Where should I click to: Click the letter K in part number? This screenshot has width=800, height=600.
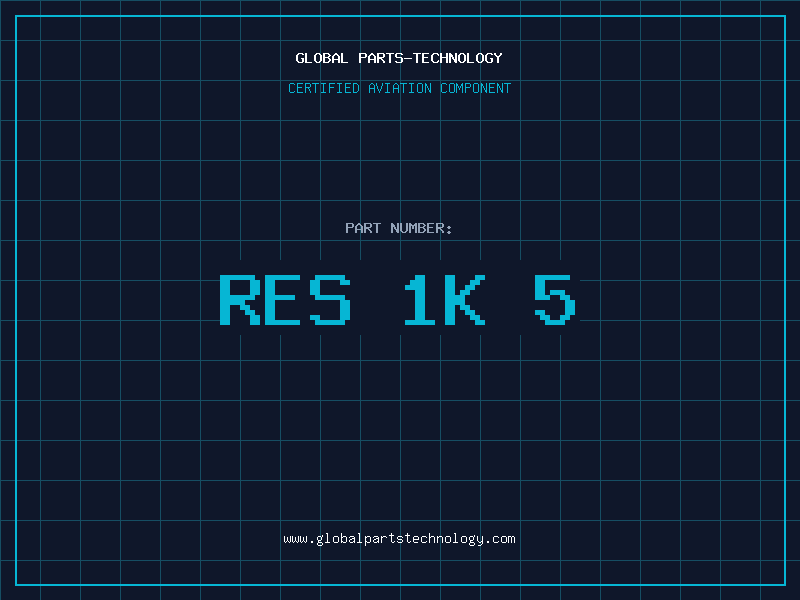click(x=465, y=300)
